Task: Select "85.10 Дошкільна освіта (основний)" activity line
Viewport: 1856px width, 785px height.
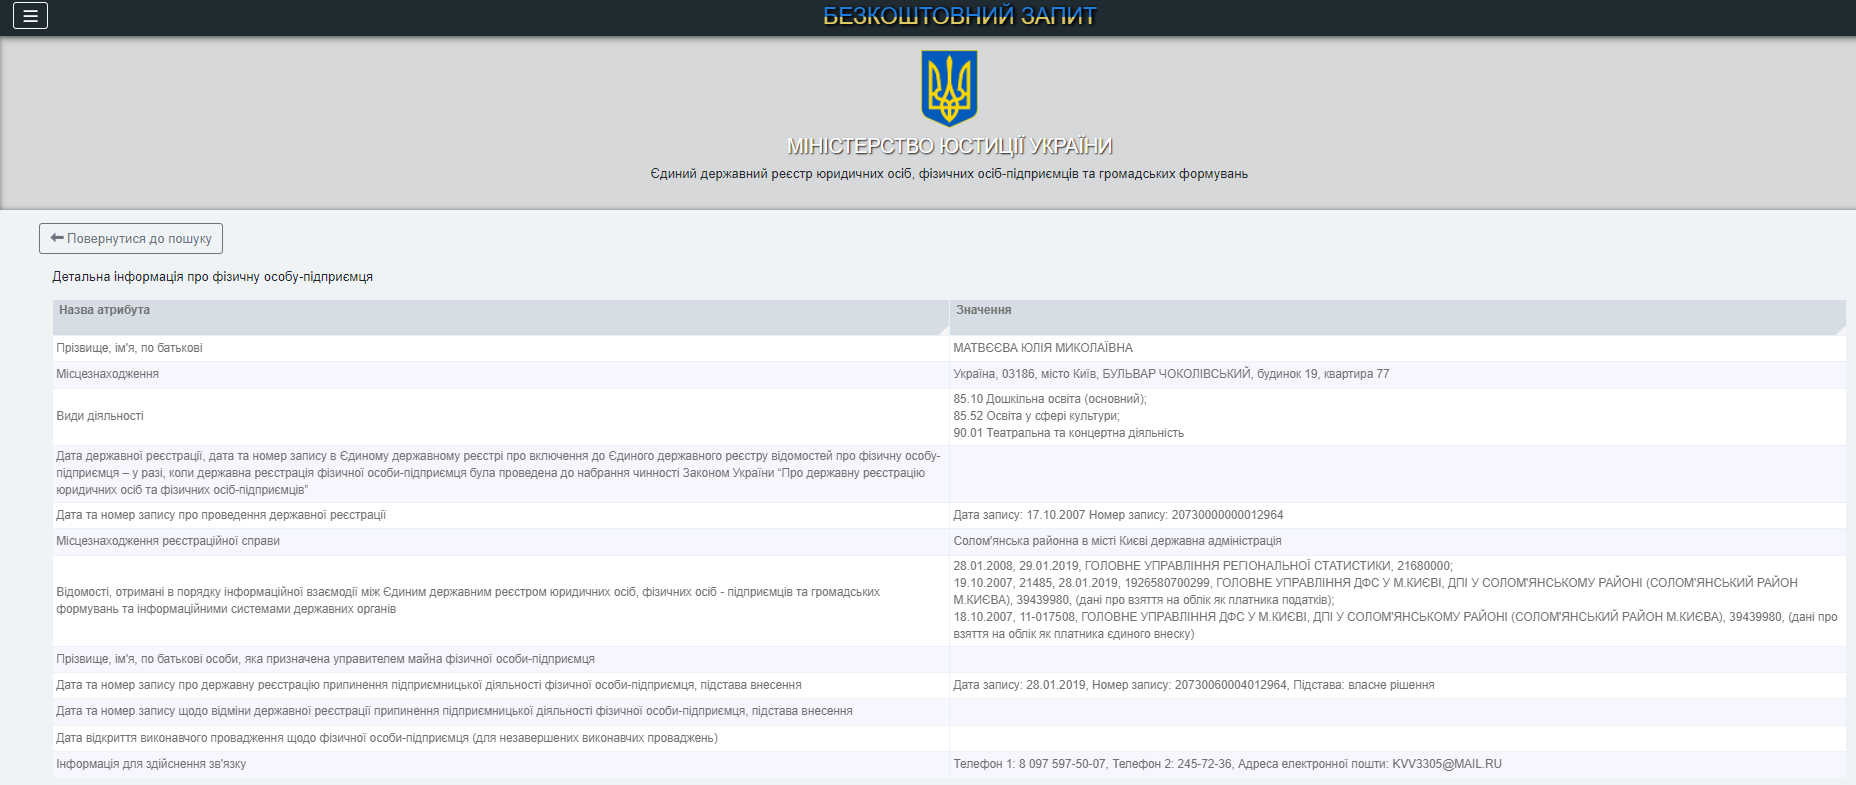Action: coord(1049,399)
